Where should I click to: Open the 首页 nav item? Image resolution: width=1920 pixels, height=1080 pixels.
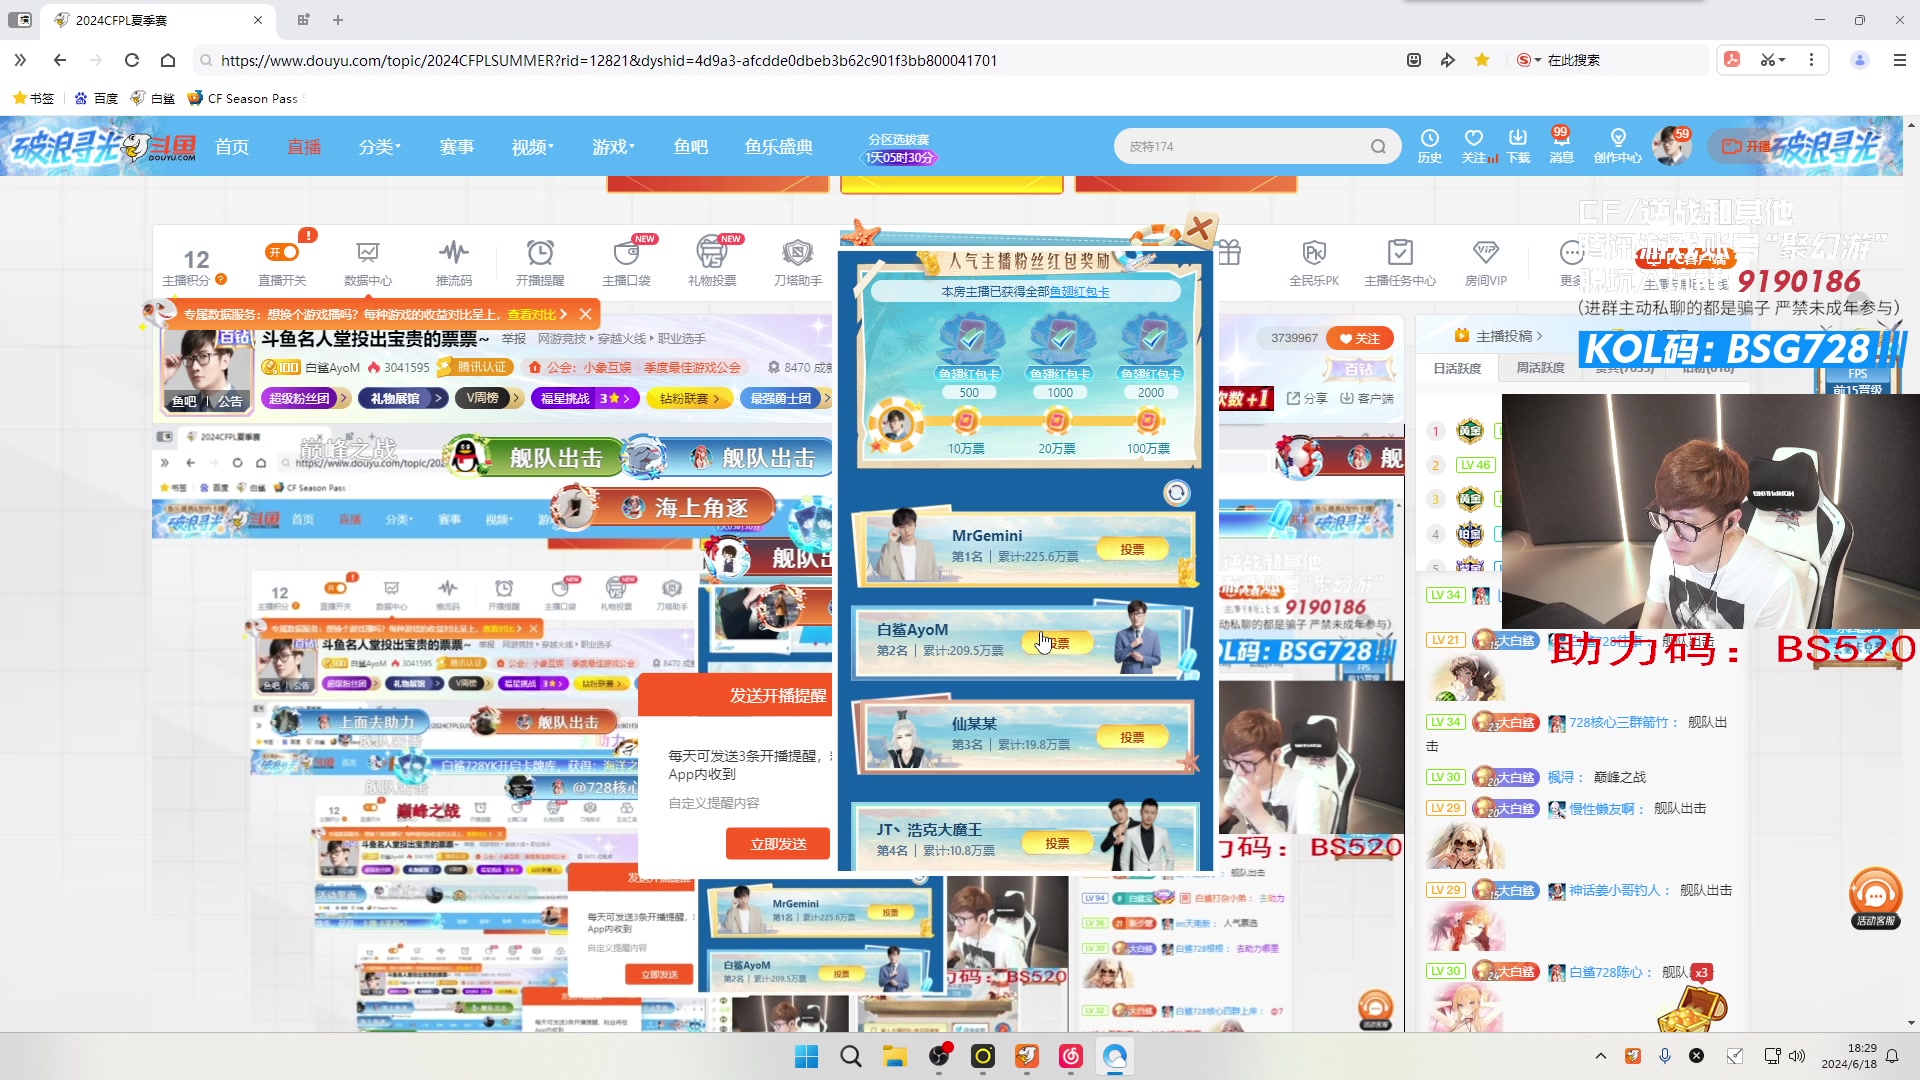point(232,147)
